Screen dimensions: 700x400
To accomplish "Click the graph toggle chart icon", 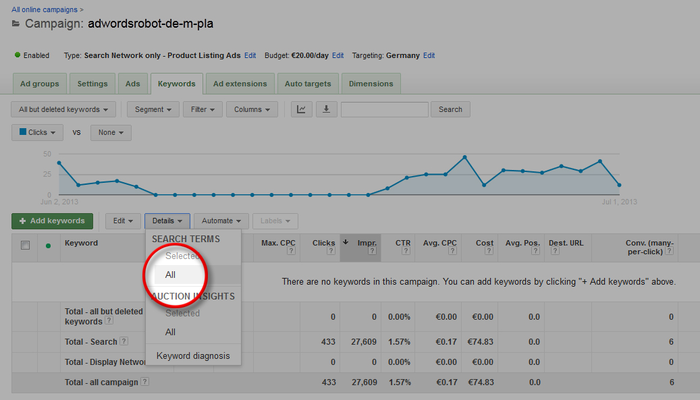I will [x=301, y=109].
